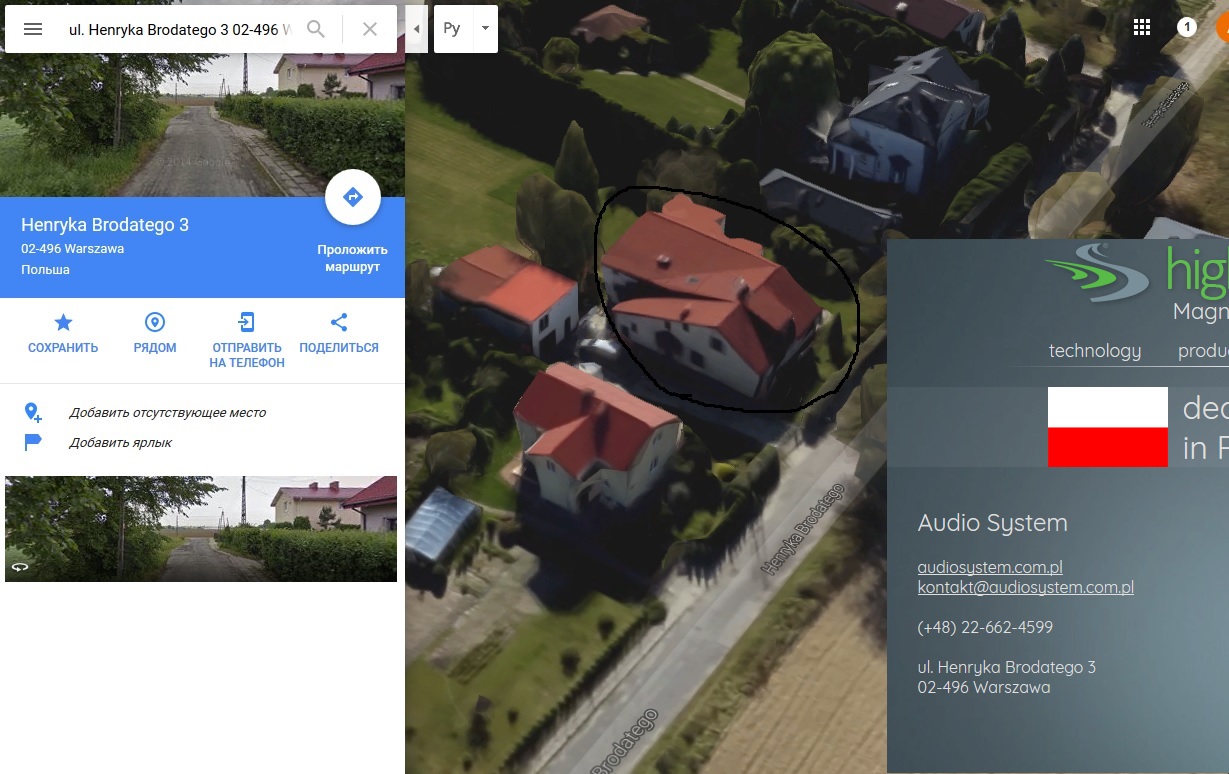This screenshot has width=1229, height=774.
Task: Open the hamburger main menu
Action: click(x=33, y=29)
